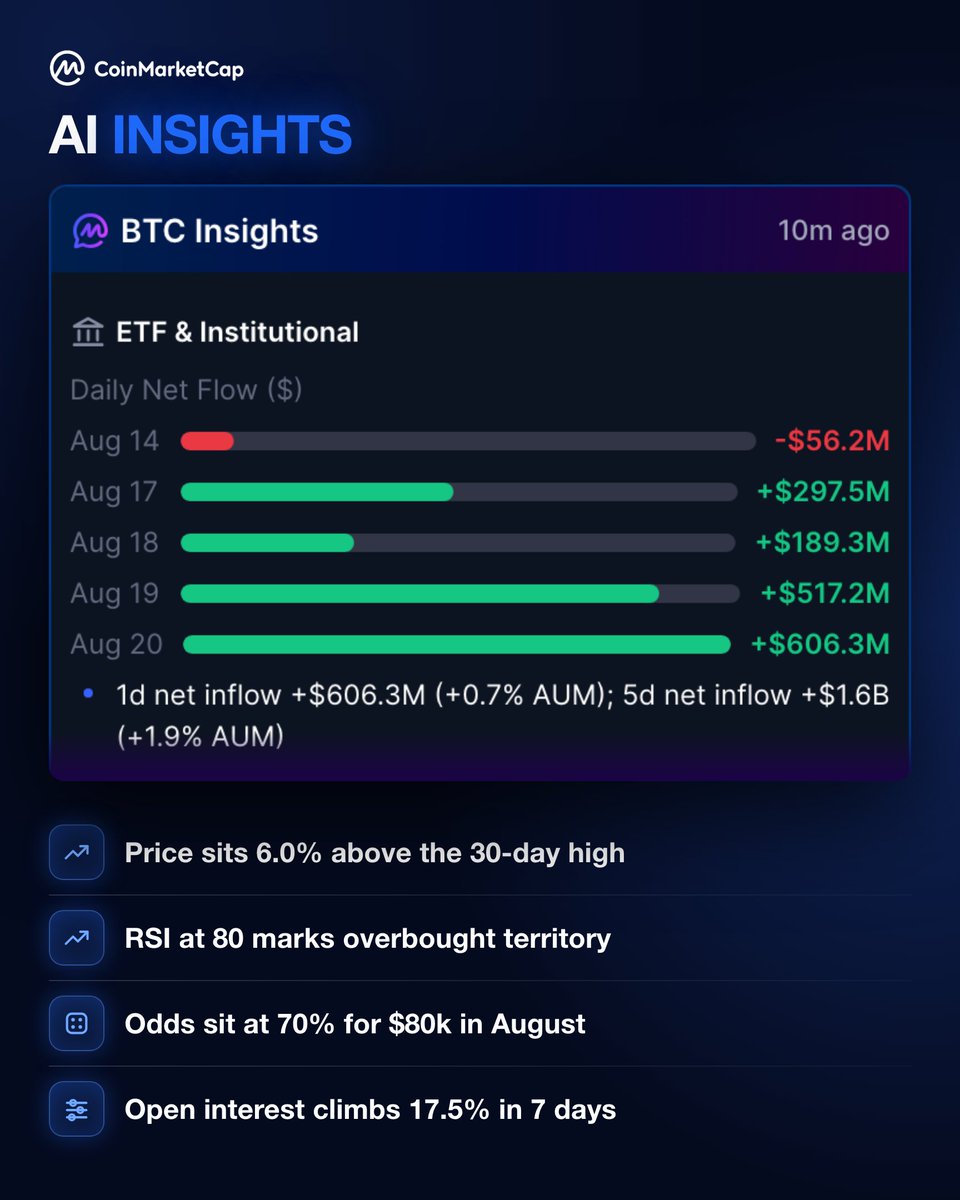Click the bank building icon beside ETF & Institutional
The height and width of the screenshot is (1200, 960).
pyautogui.click(x=88, y=332)
